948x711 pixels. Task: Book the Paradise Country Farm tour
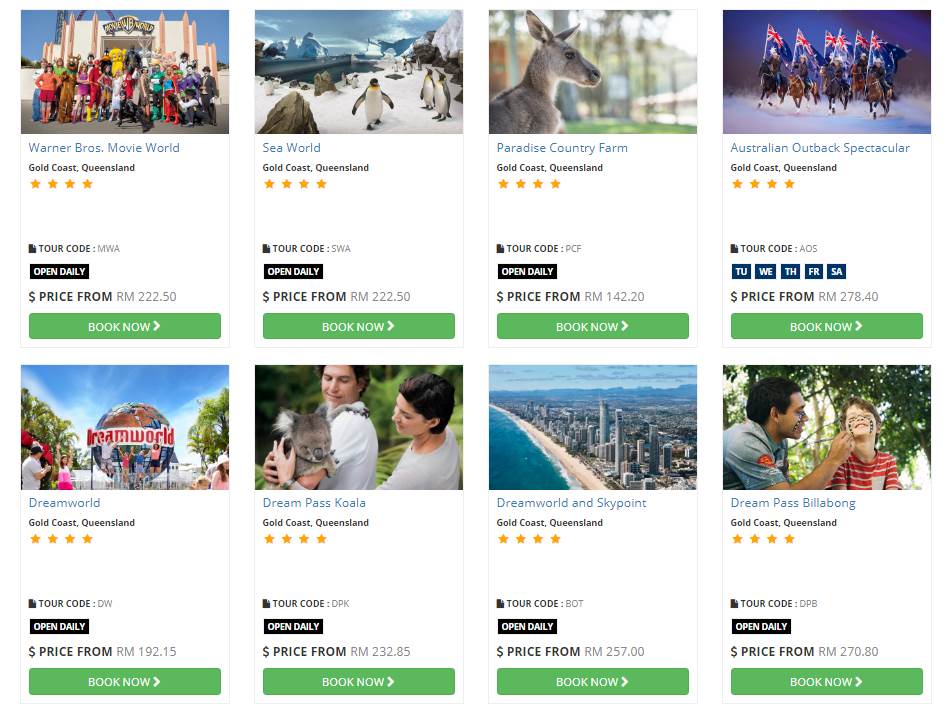(592, 326)
